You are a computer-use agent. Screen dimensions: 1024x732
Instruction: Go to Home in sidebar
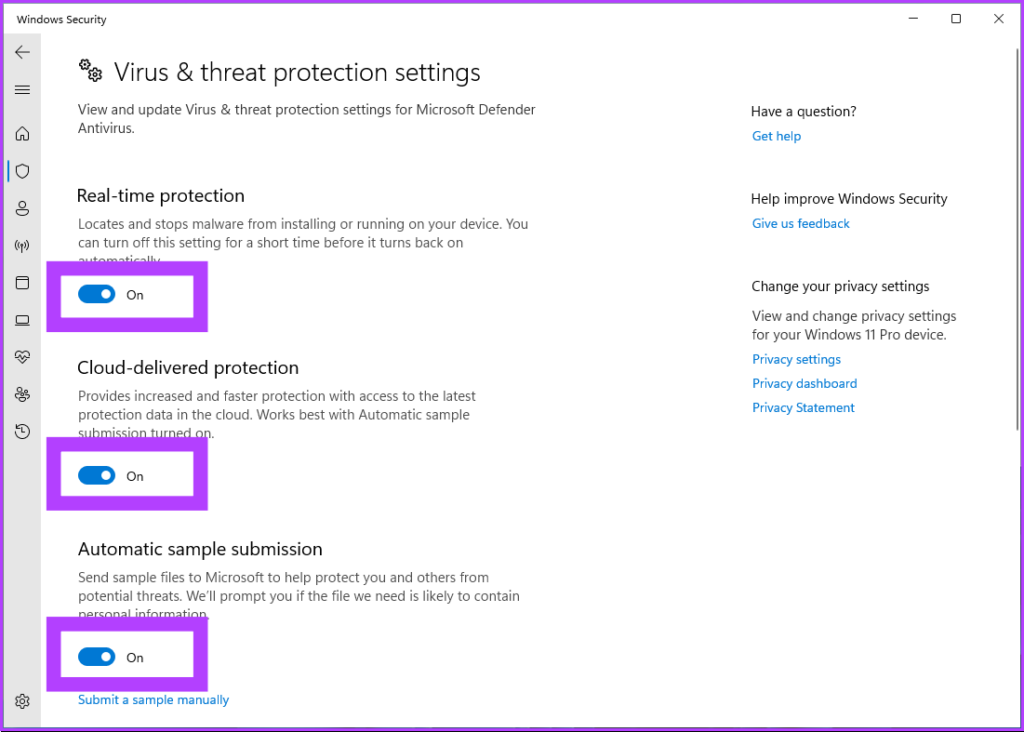[22, 134]
